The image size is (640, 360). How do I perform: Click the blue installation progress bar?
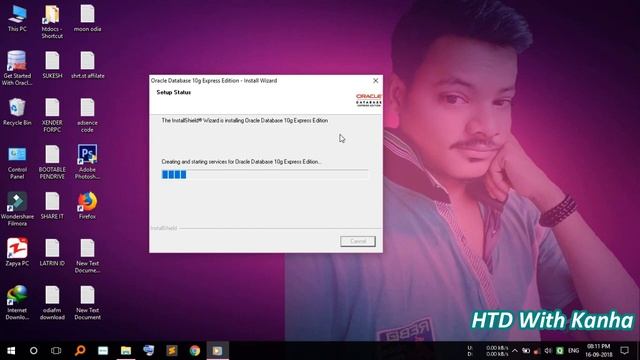pyautogui.click(x=264, y=175)
